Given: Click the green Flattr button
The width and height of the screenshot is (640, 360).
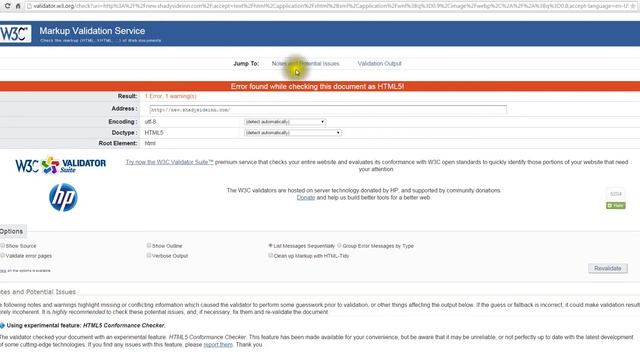Looking at the screenshot, I should (616, 205).
